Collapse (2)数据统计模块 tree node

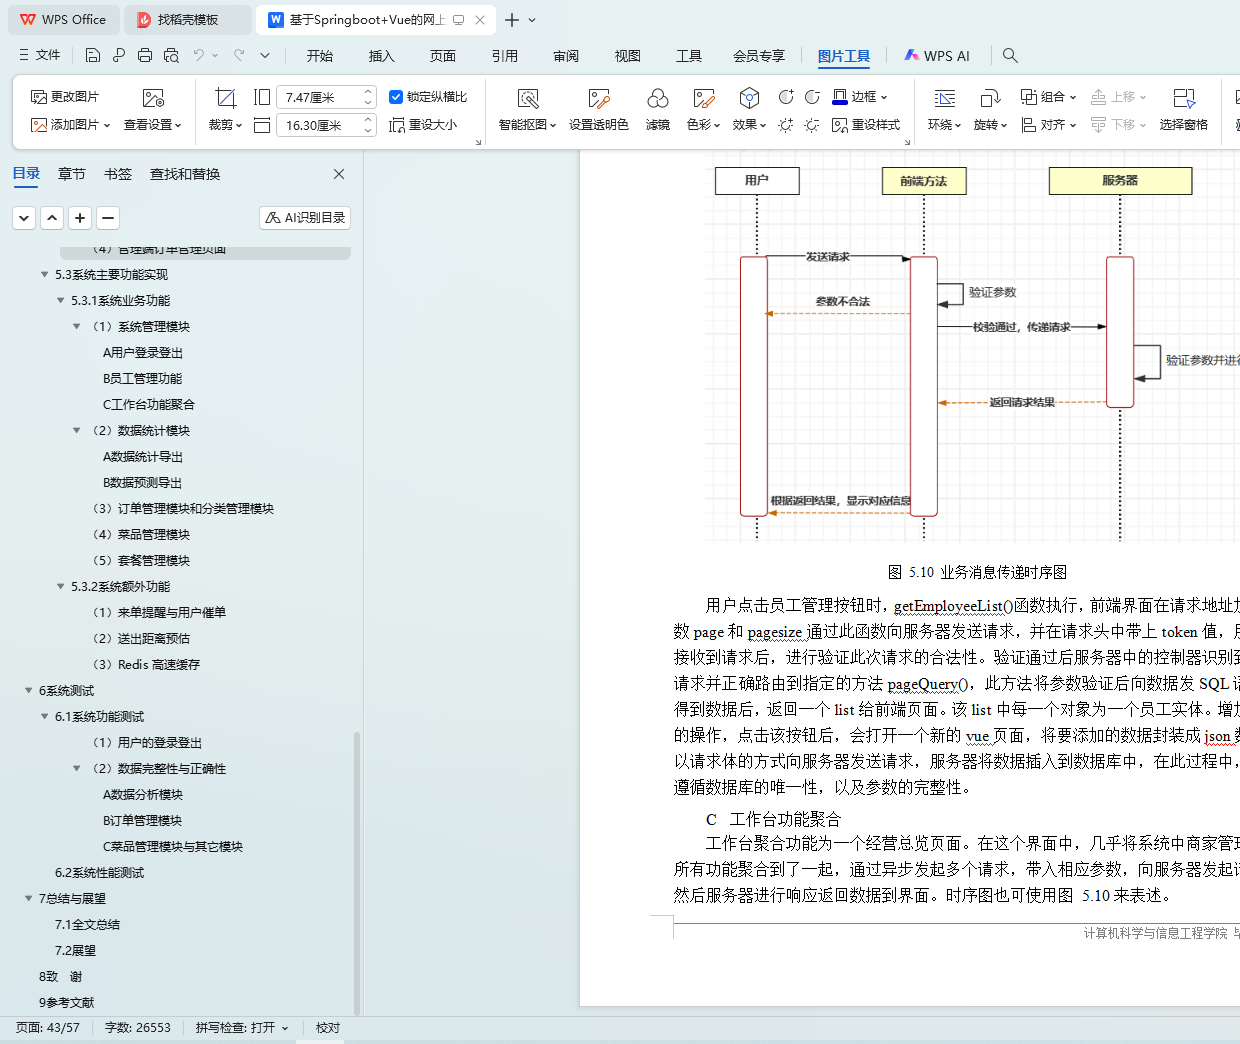click(x=76, y=430)
